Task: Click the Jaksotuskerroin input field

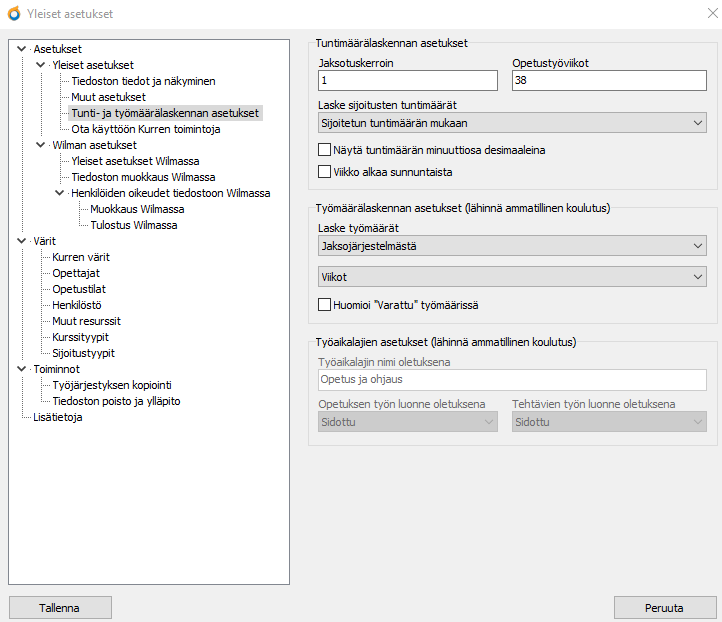Action: tap(407, 81)
